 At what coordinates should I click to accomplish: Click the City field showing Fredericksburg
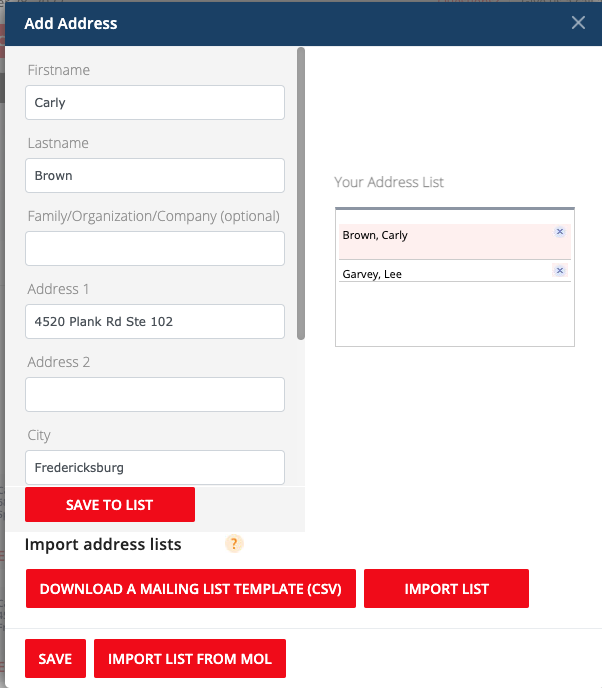(155, 467)
